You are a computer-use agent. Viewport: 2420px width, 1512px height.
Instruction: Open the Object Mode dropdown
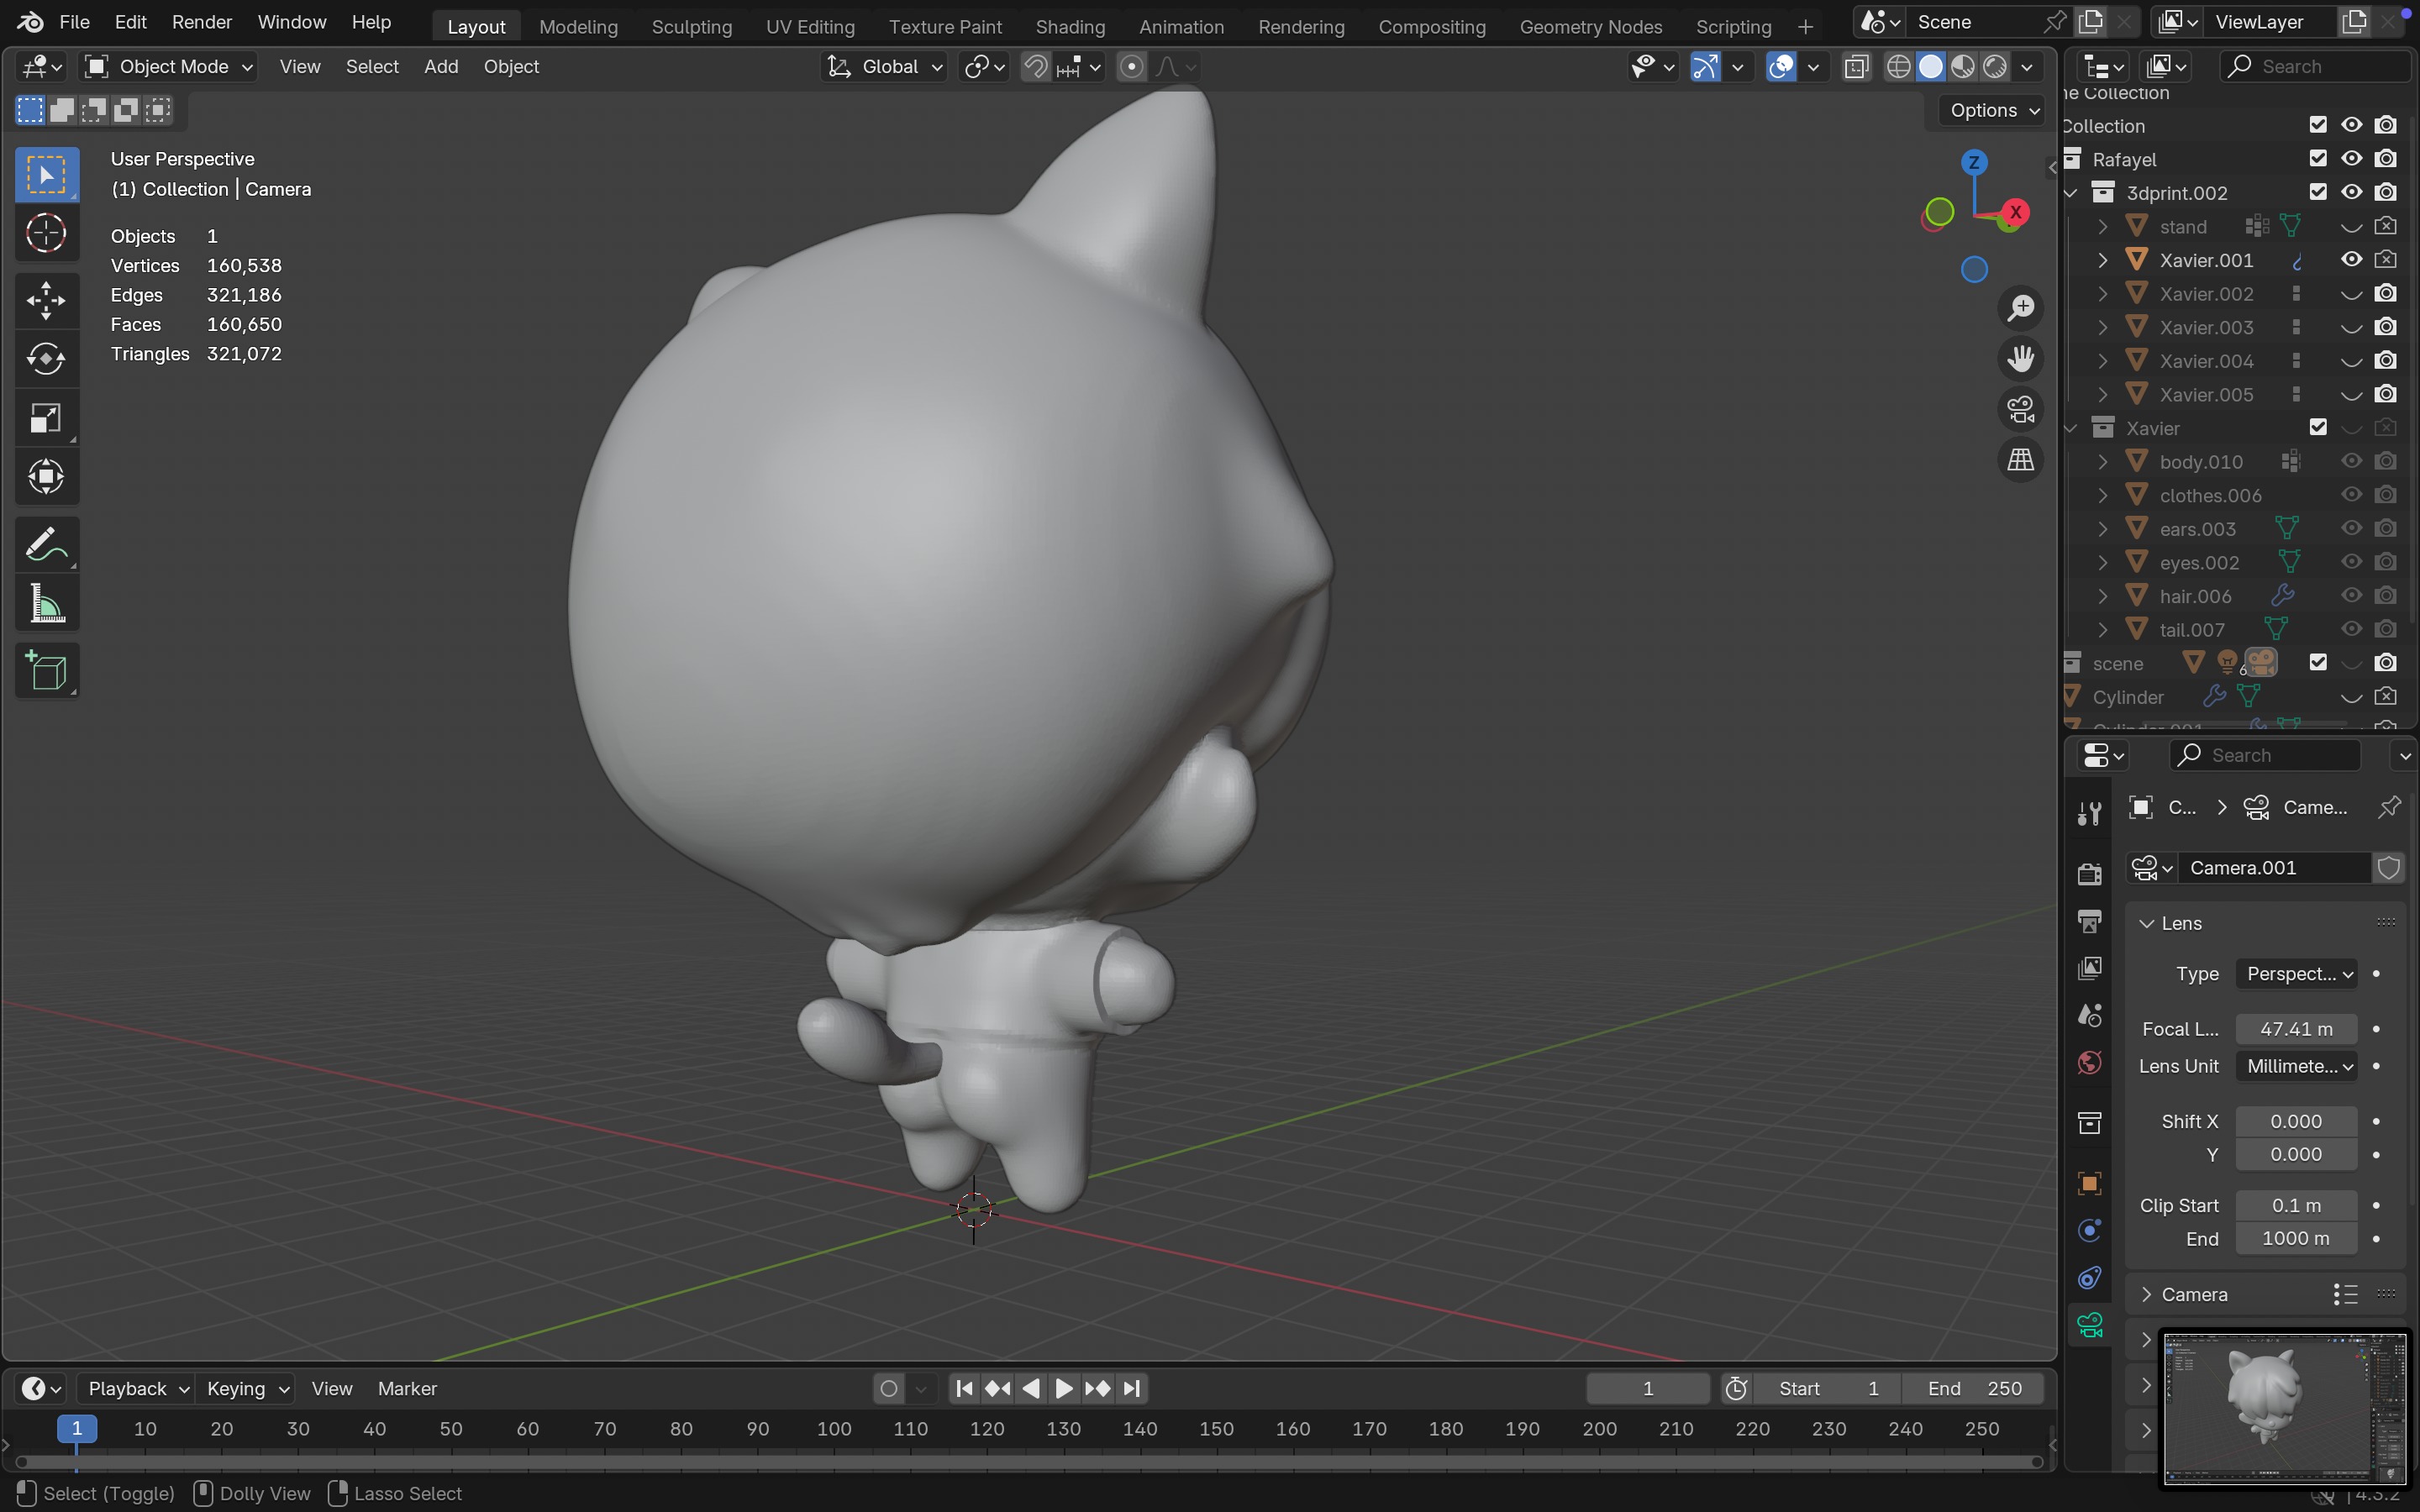point(168,67)
